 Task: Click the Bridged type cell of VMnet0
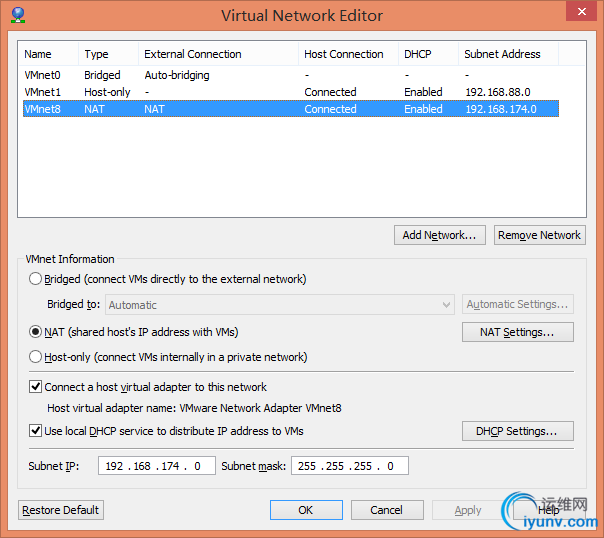pos(102,75)
